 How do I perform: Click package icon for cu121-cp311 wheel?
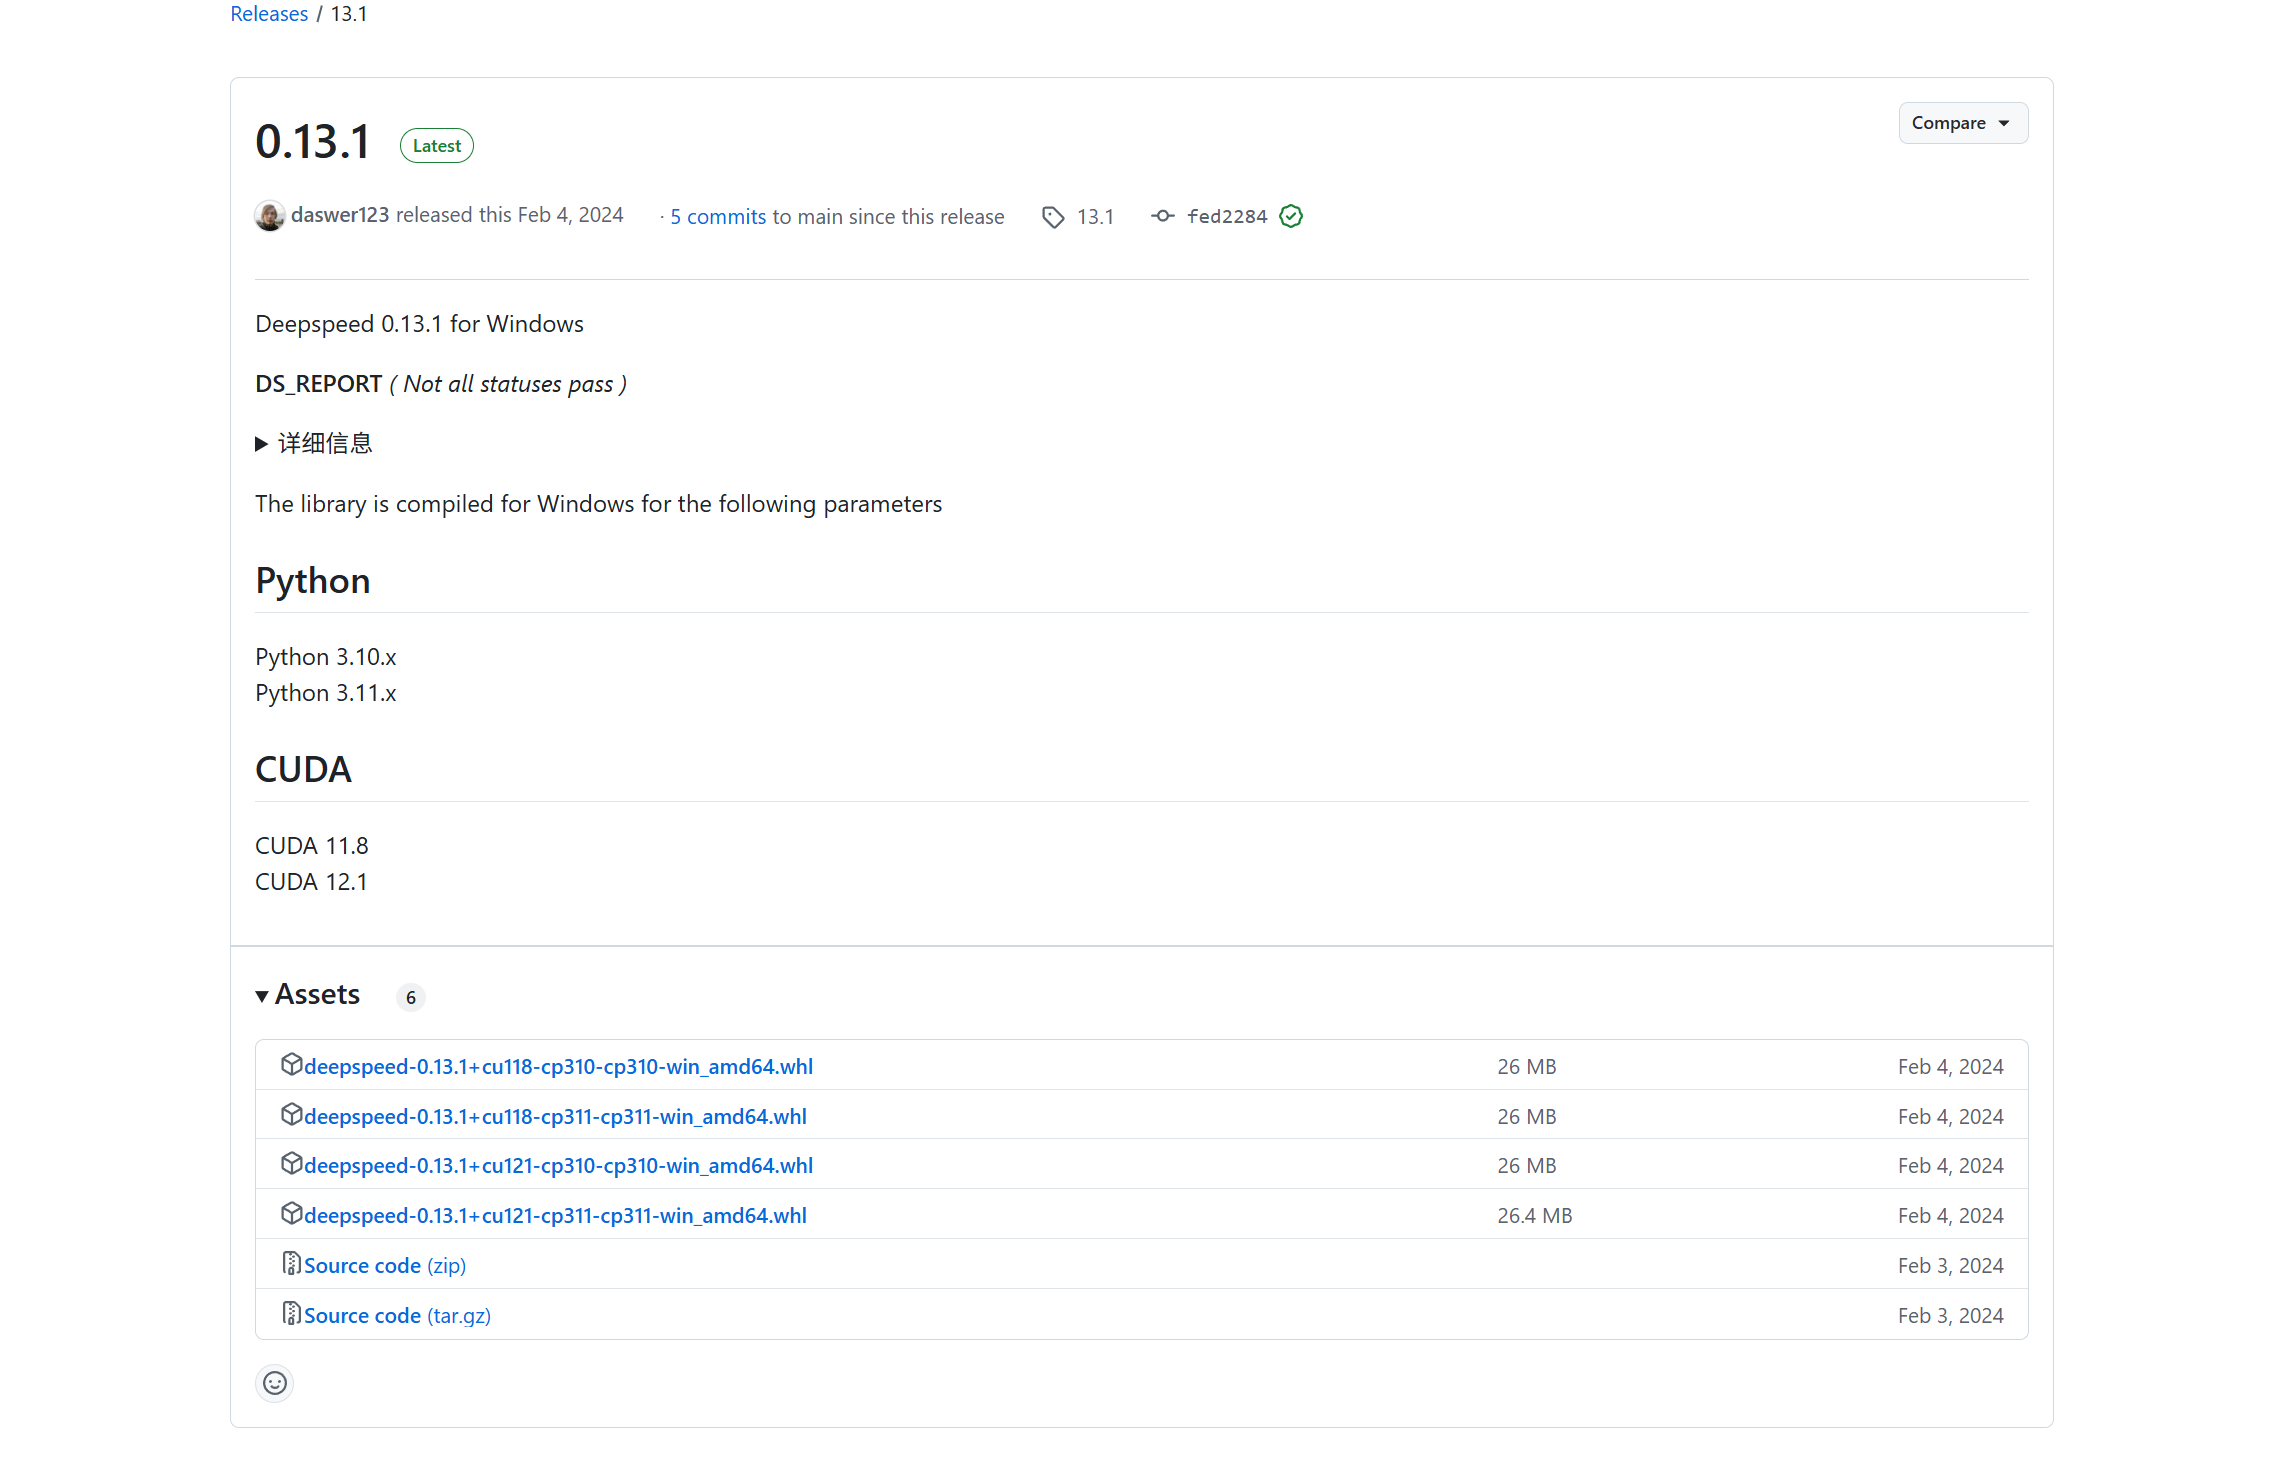291,1214
